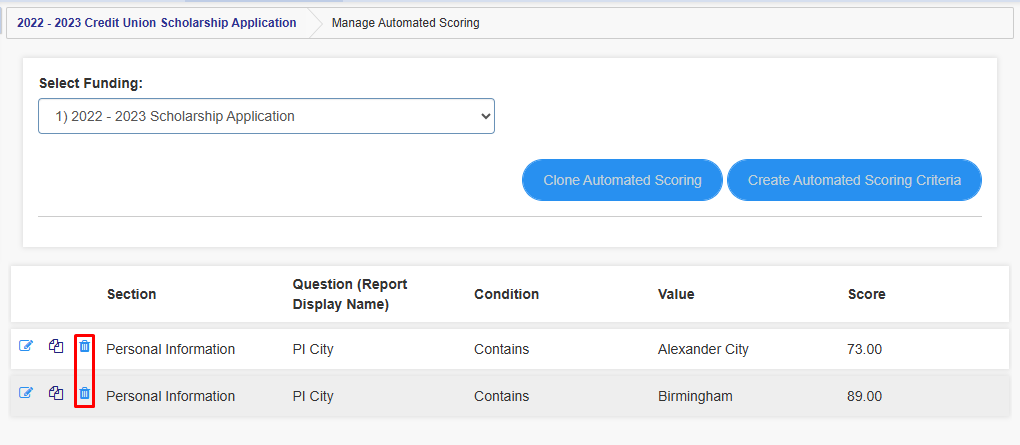The image size is (1020, 445).
Task: Click the Value column header
Action: tap(676, 294)
